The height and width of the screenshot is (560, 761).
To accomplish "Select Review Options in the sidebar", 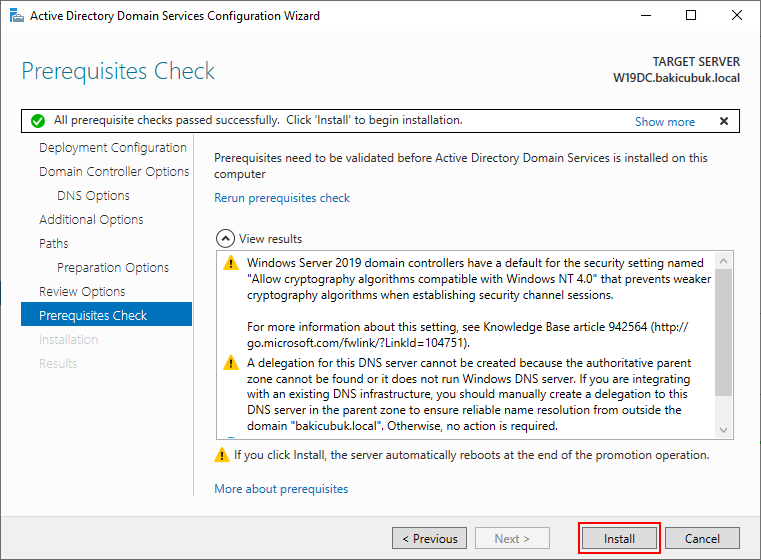I will 82,292.
